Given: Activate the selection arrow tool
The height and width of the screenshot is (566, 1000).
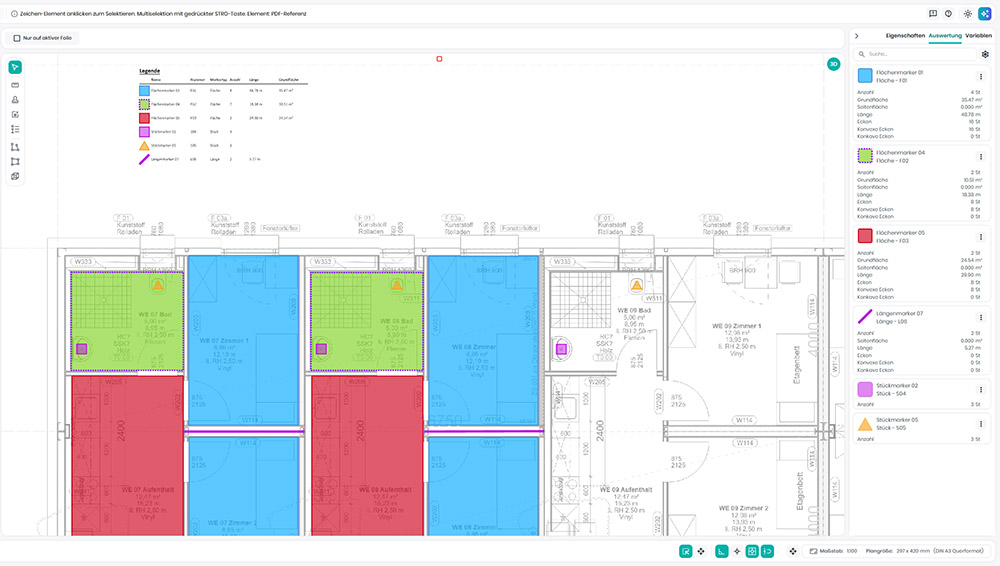Looking at the screenshot, I should click(x=15, y=68).
